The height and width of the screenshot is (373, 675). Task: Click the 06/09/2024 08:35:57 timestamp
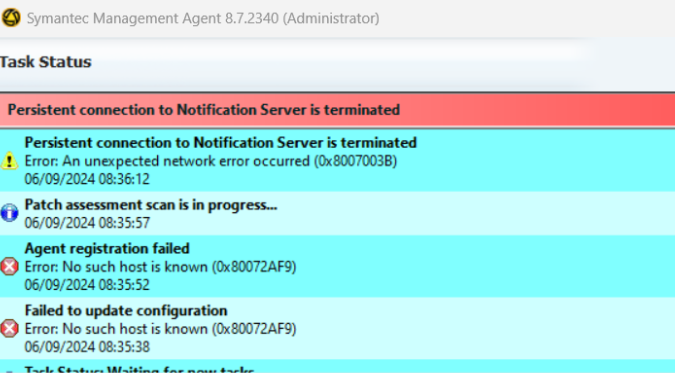pos(87,223)
